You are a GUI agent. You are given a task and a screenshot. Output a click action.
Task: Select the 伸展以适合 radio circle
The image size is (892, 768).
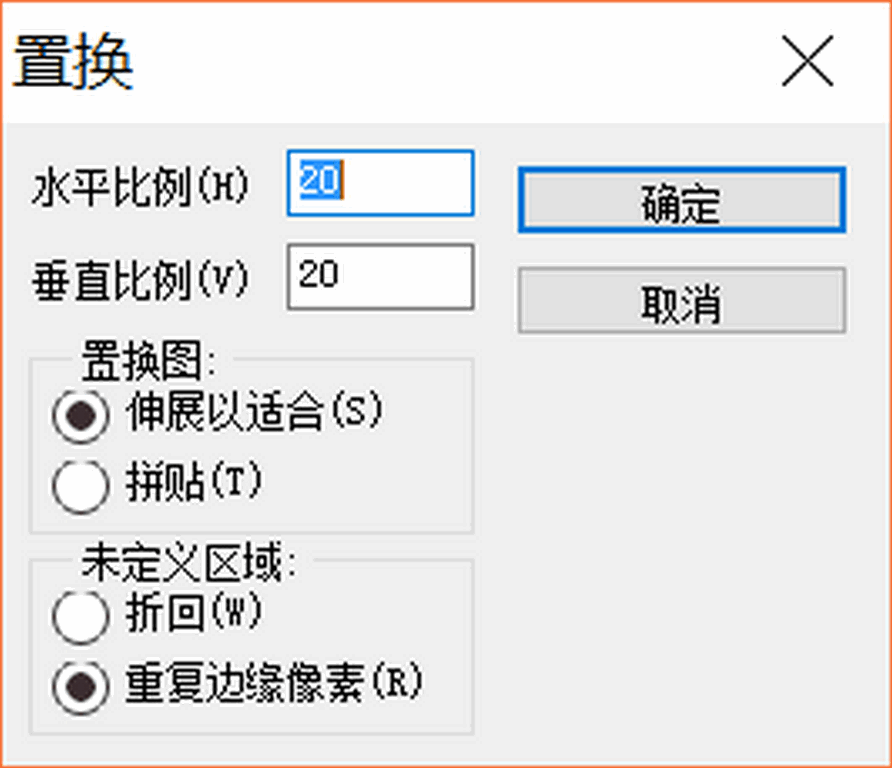point(80,416)
